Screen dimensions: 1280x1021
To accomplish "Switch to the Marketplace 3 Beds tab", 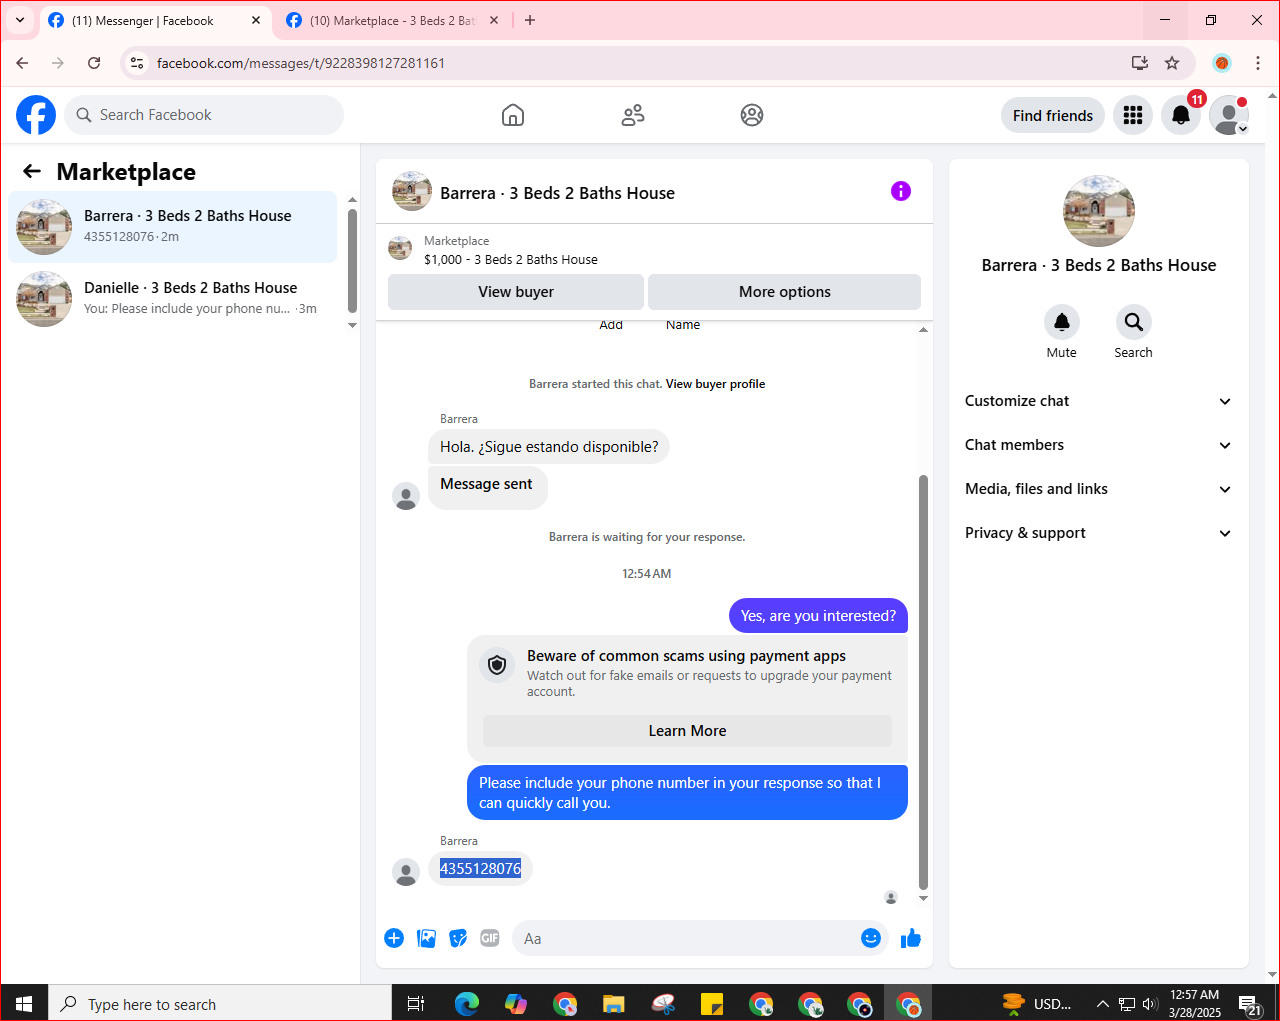I will 392,20.
